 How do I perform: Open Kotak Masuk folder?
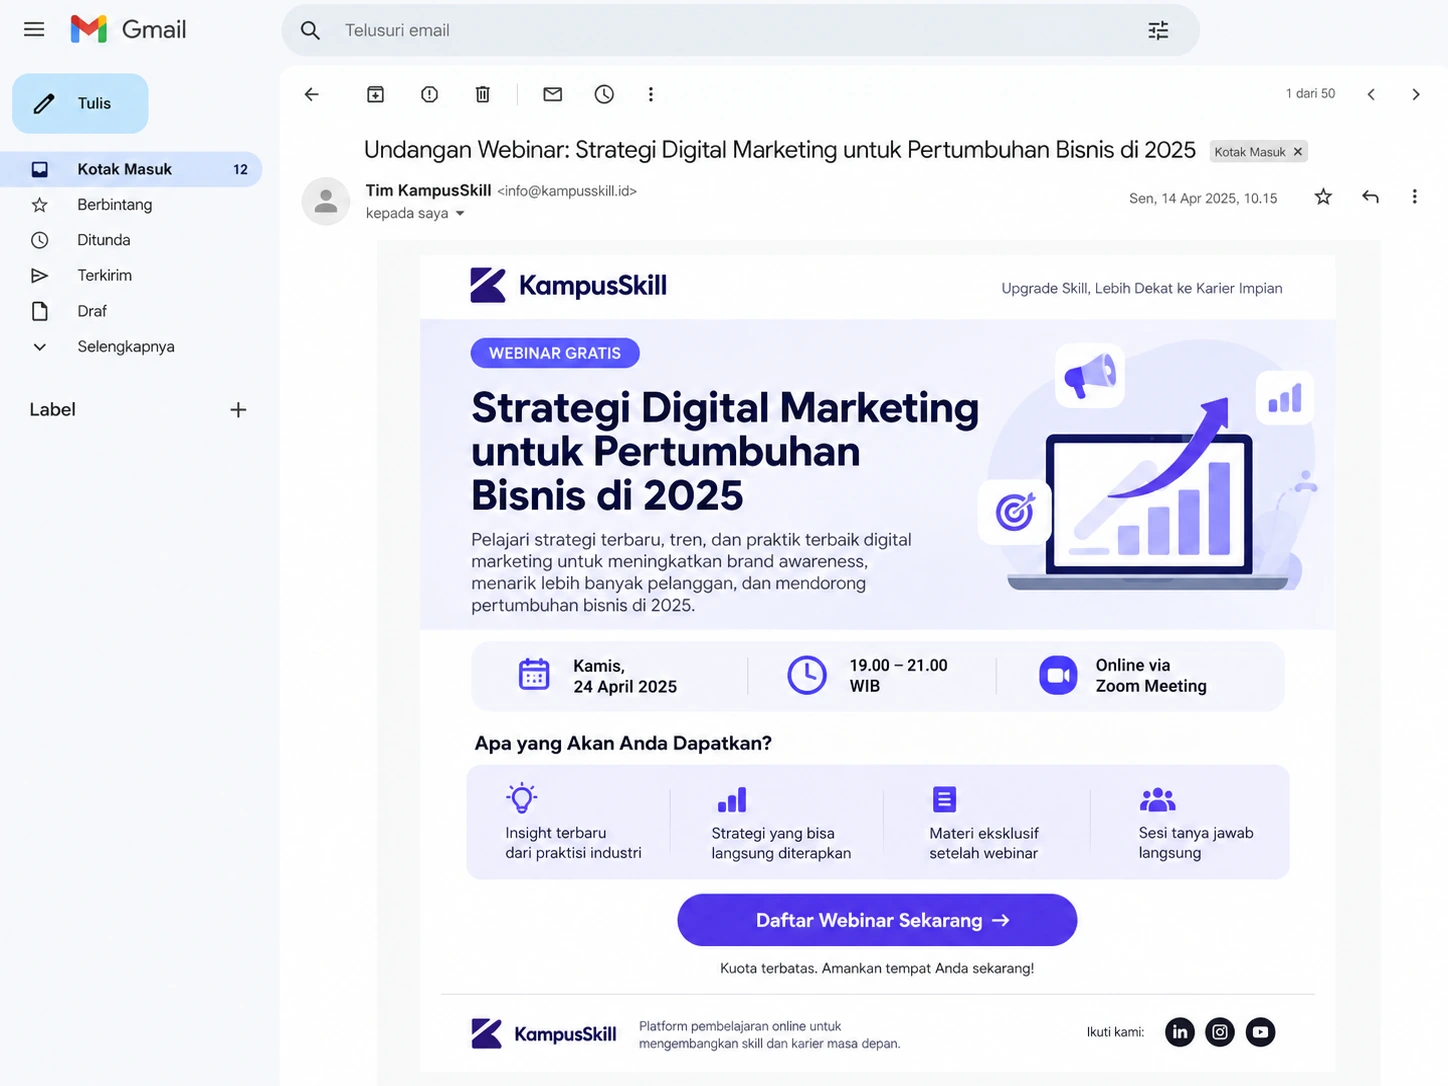131,169
